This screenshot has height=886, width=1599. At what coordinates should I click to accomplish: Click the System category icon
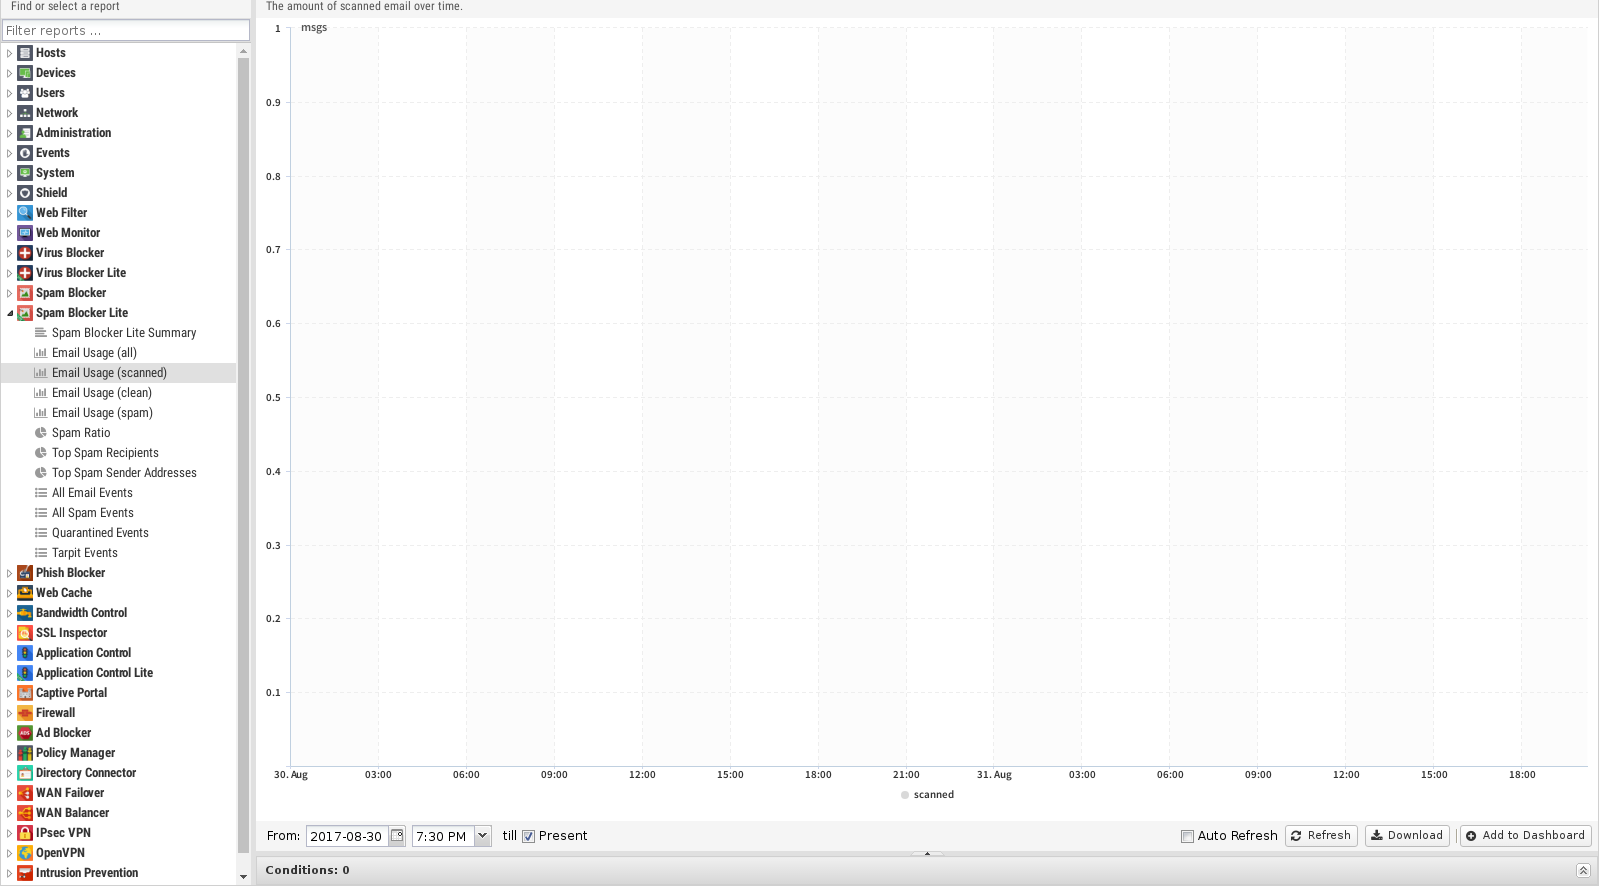(x=25, y=173)
